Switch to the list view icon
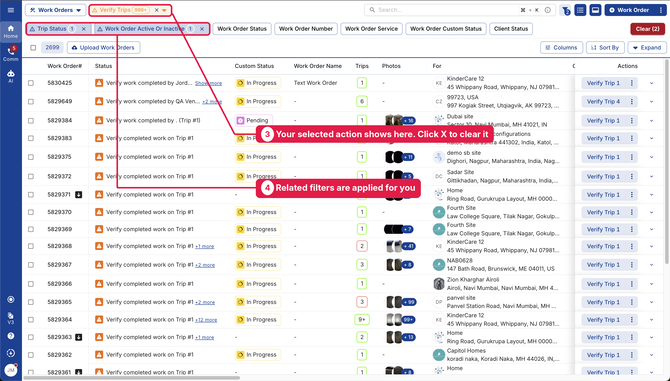This screenshot has width=670, height=381. (580, 10)
